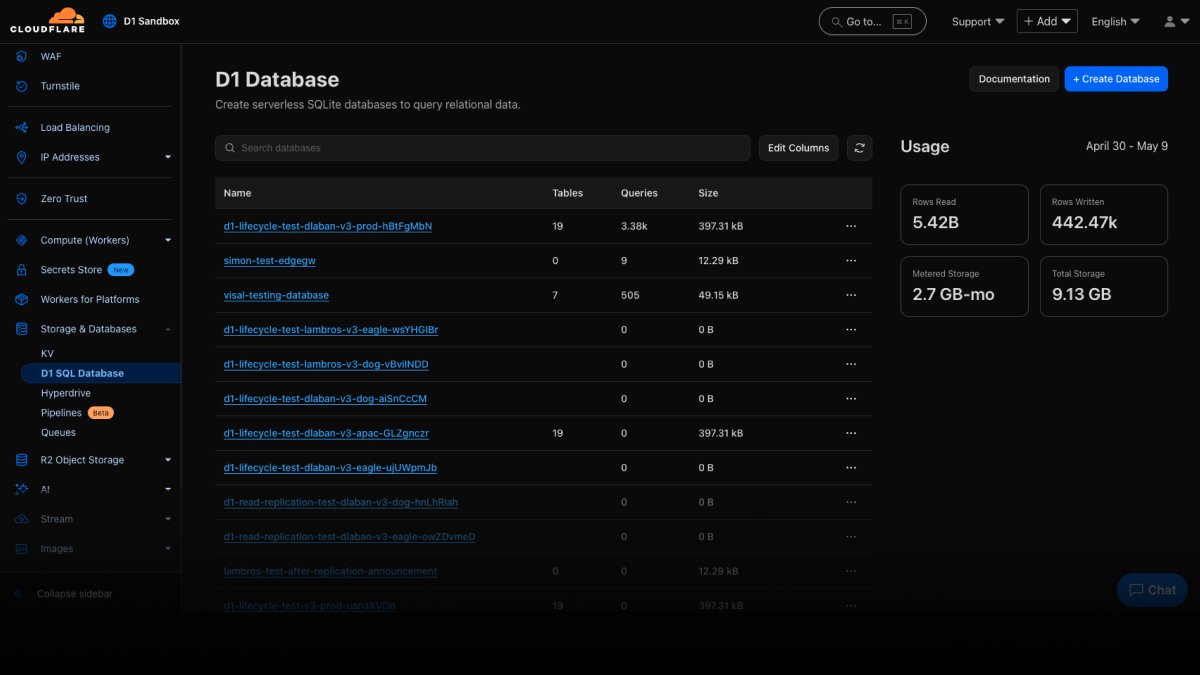This screenshot has width=1200, height=675.
Task: Click the Edit Columns button
Action: [798, 148]
